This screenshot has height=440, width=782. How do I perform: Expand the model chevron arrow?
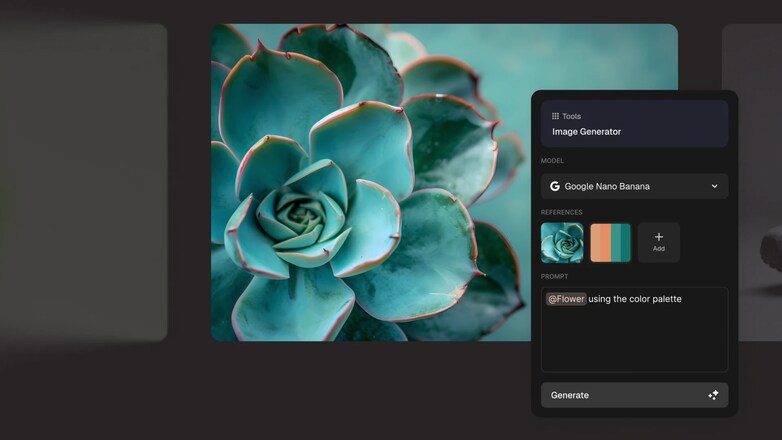[x=714, y=186]
